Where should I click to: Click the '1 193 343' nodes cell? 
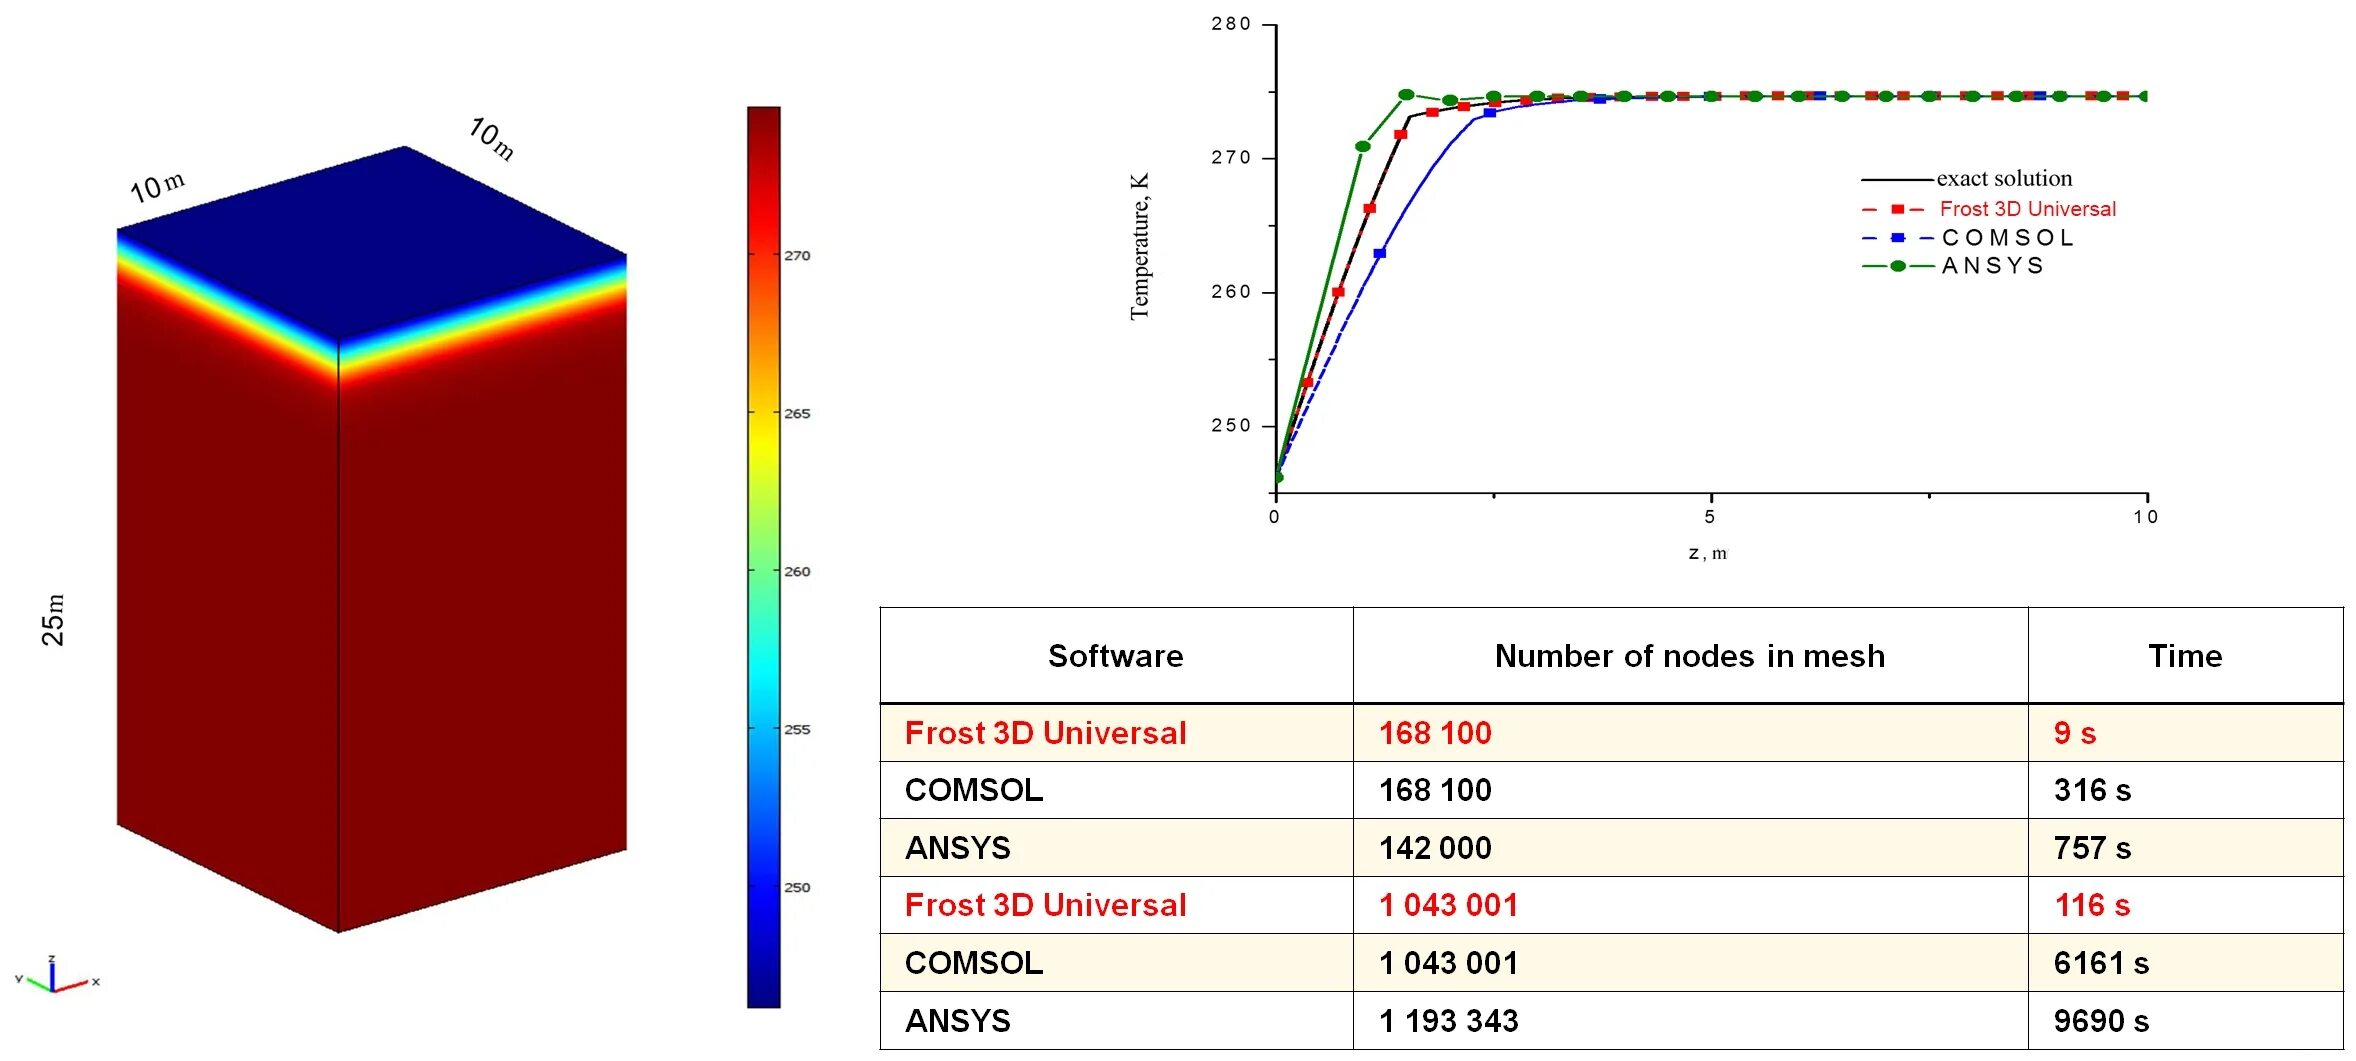point(1690,1021)
